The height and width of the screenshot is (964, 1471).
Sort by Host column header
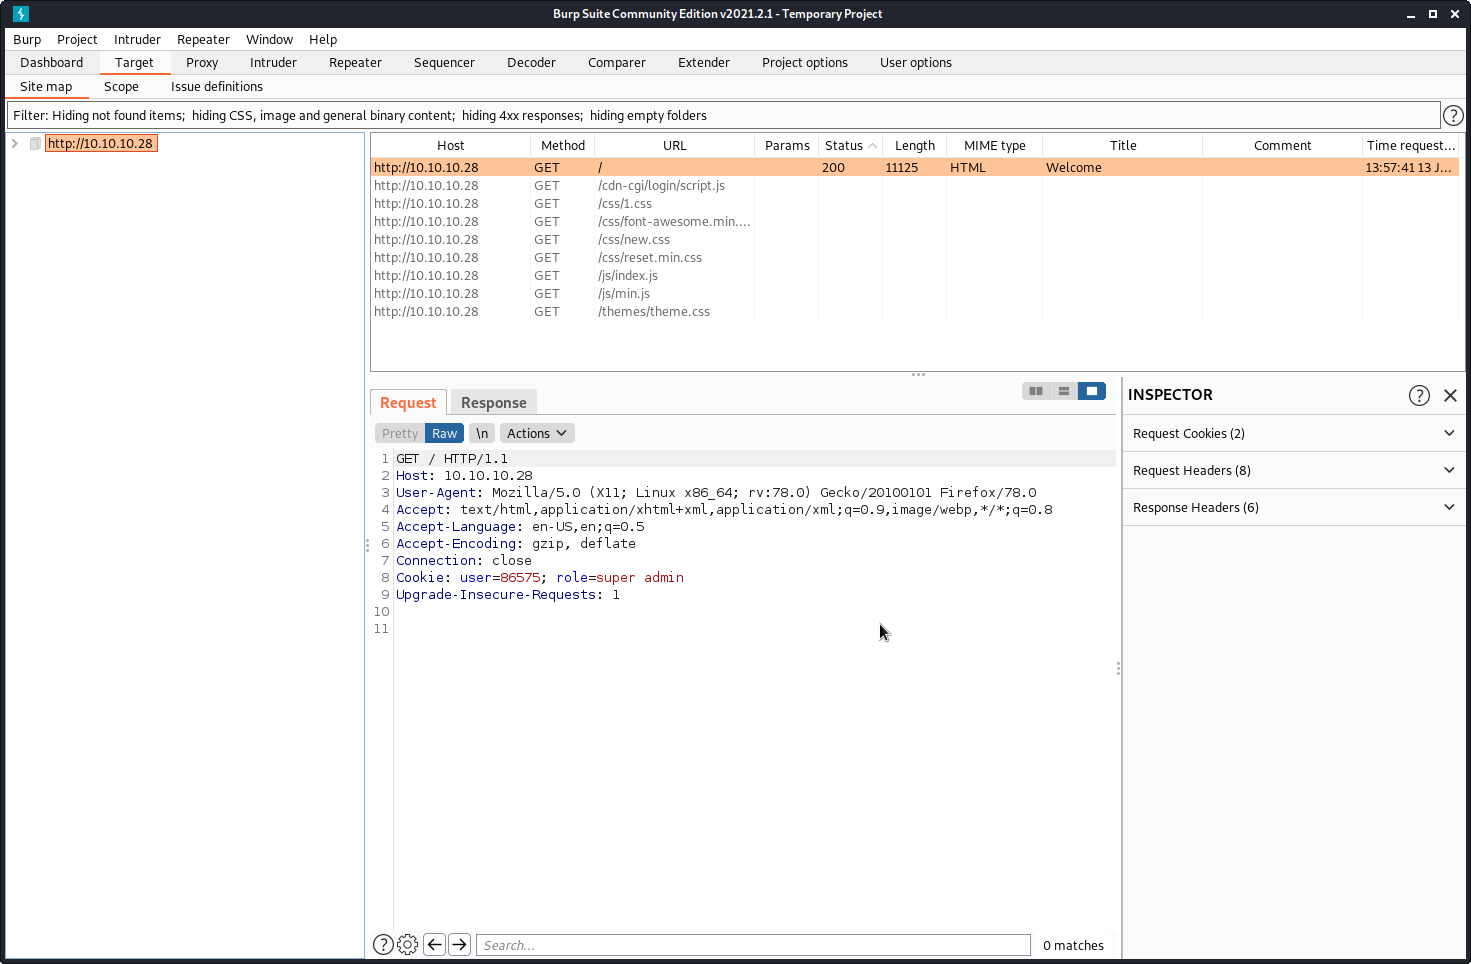coord(450,146)
